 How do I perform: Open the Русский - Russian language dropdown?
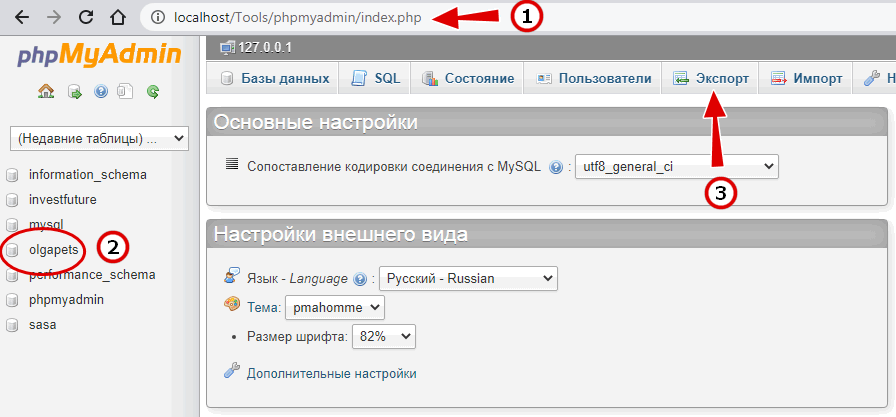[469, 279]
